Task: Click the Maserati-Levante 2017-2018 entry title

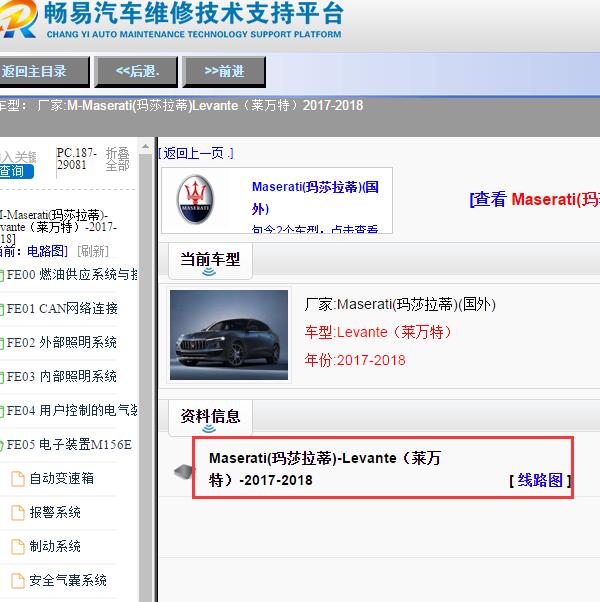Action: coord(325,469)
